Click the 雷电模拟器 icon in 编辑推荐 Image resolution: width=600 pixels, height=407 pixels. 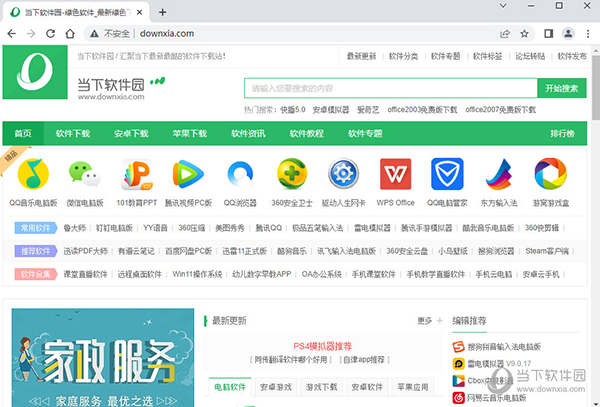pos(458,363)
